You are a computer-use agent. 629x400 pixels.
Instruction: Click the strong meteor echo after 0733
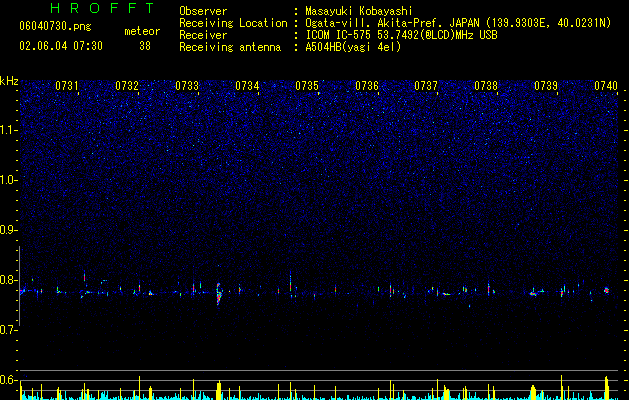point(219,294)
